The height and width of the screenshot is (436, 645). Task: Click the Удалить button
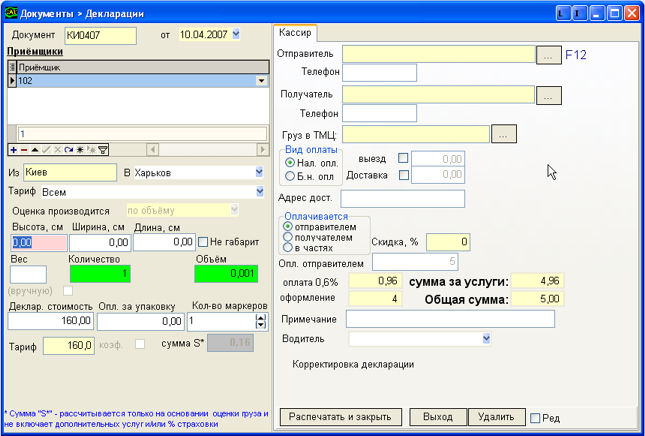[x=497, y=417]
